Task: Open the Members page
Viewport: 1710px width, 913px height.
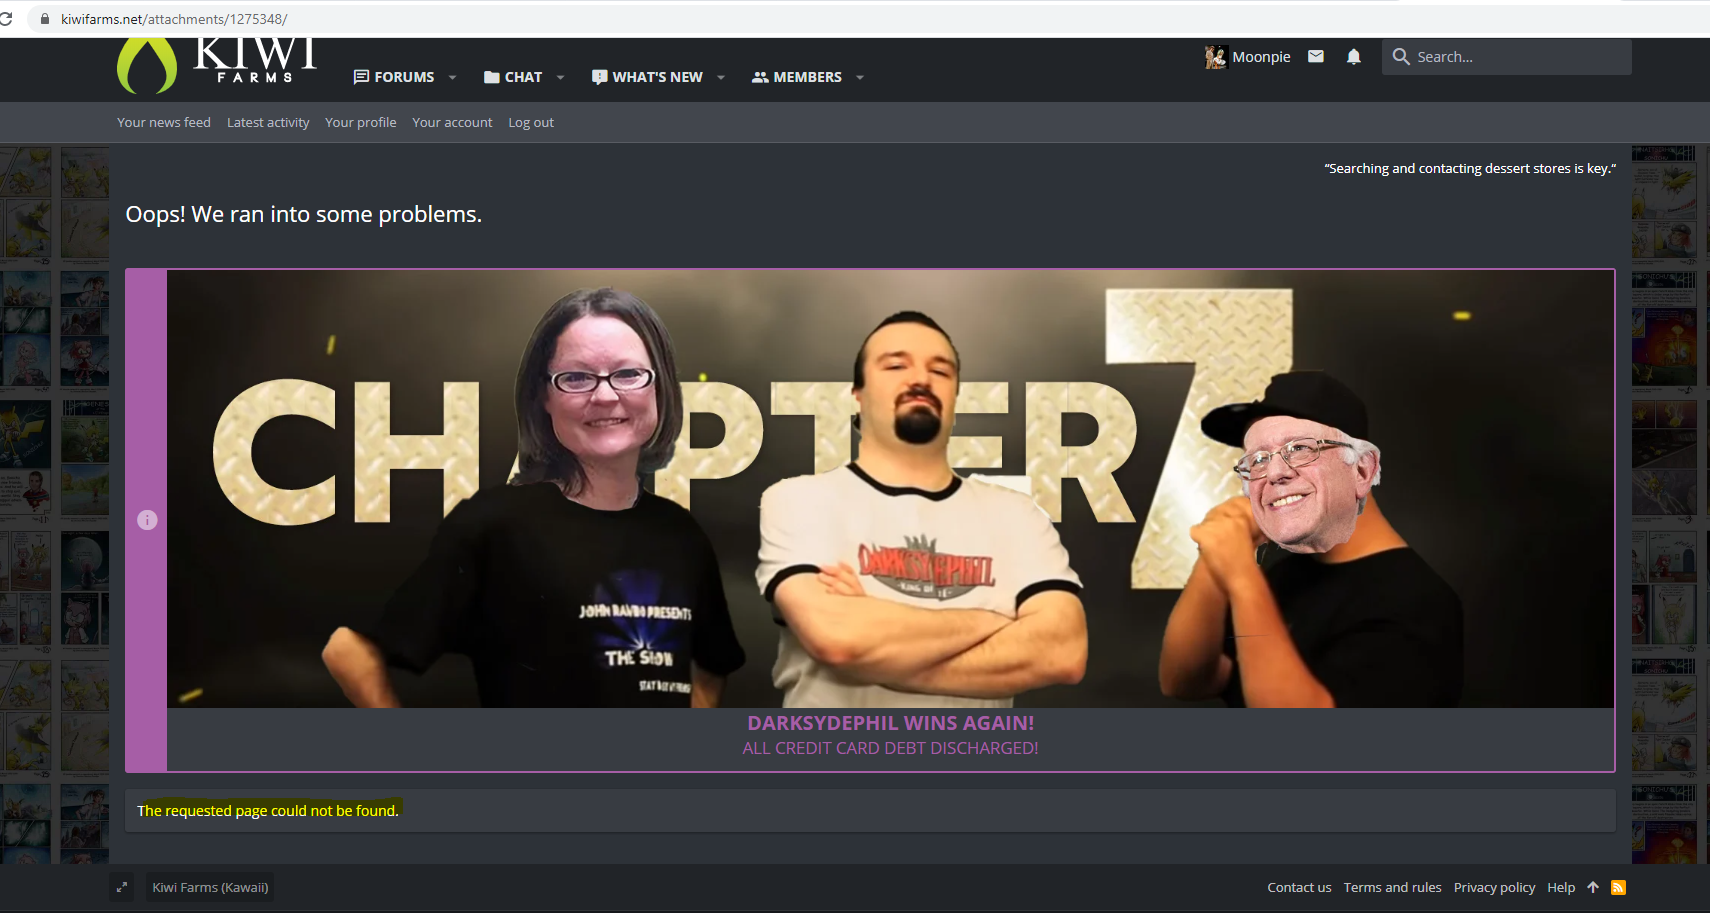Action: (797, 77)
